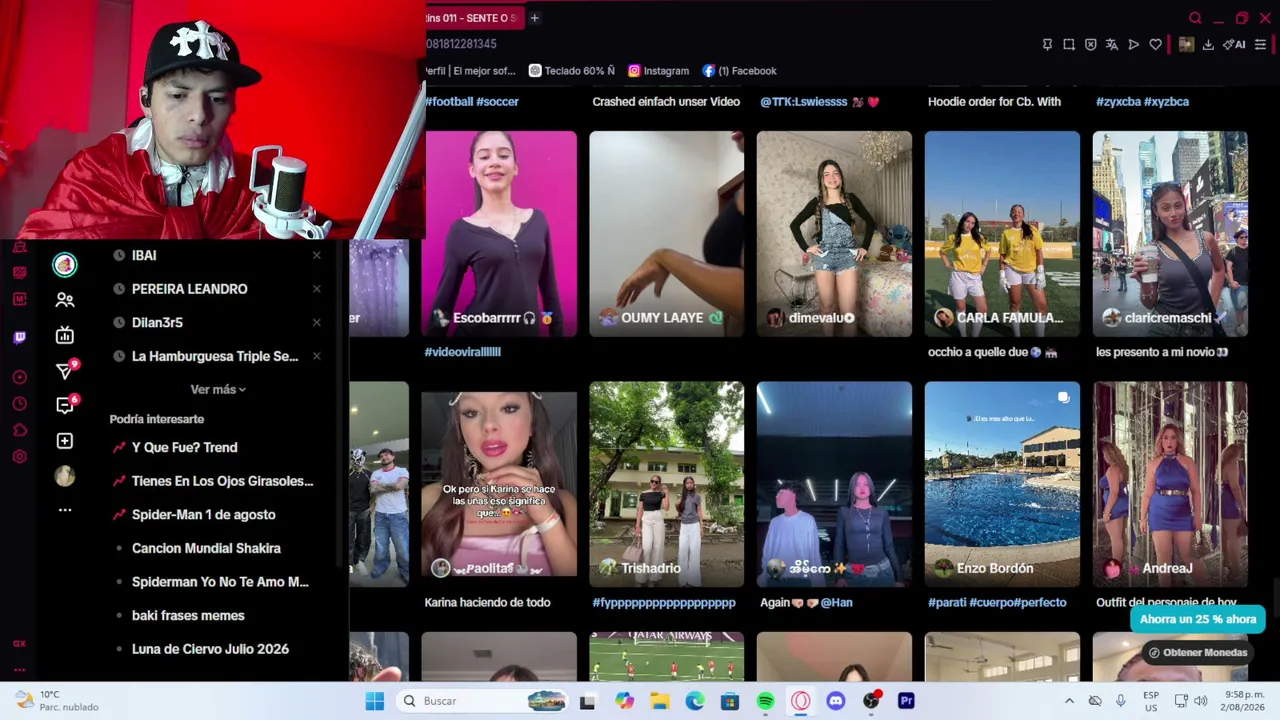Viewport: 1280px width, 720px height.
Task: Expand recent searches with Ver más
Action: (x=218, y=389)
